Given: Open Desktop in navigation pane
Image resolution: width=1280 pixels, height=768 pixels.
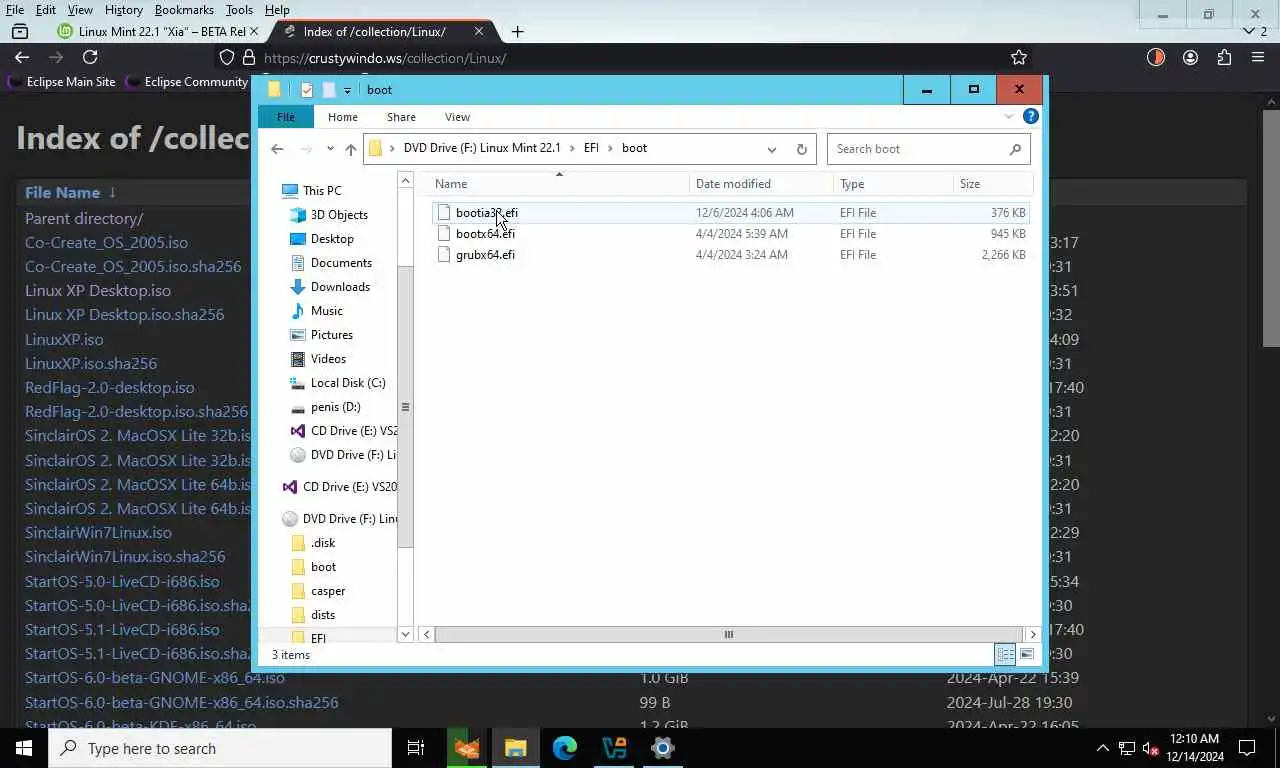Looking at the screenshot, I should [332, 239].
